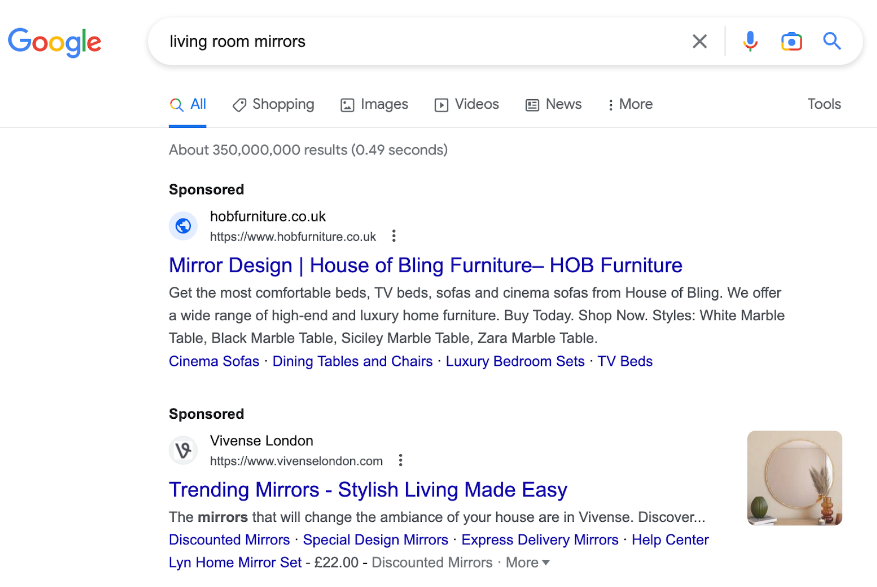Image resolution: width=877 pixels, height=587 pixels.
Task: Open the Cinema Sofas sitelink
Action: (214, 361)
